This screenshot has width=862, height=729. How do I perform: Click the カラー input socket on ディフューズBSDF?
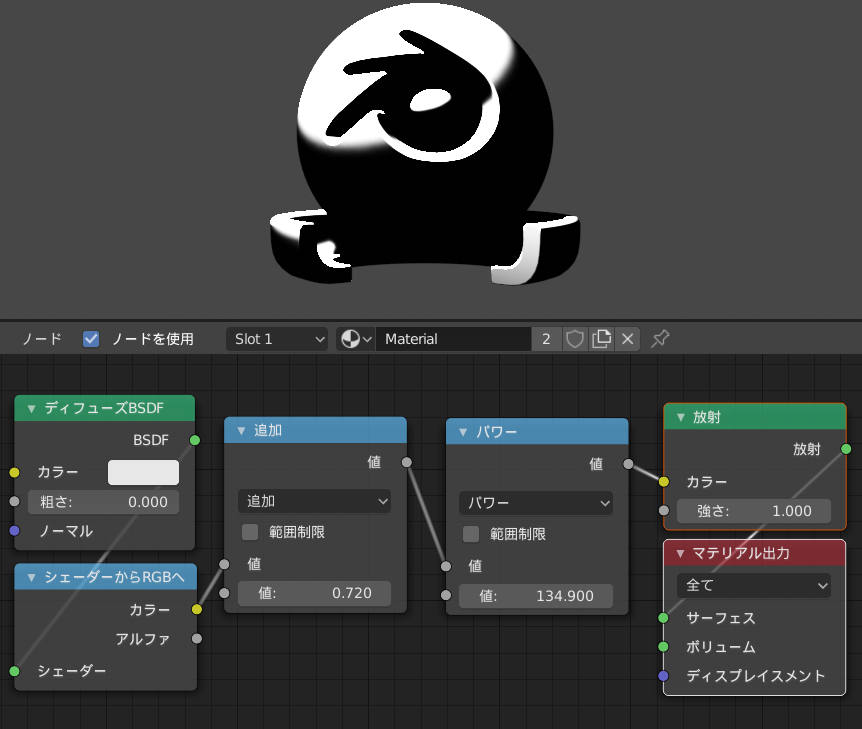coord(14,472)
